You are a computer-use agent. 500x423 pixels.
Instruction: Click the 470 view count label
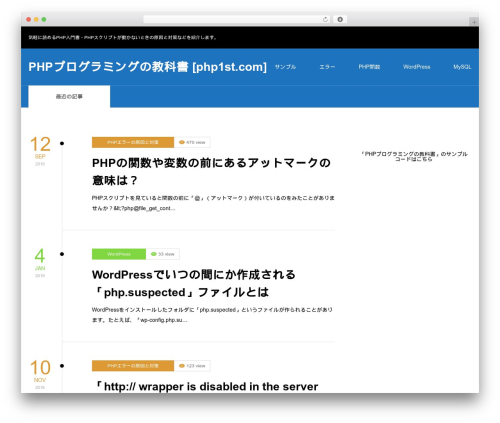tap(196, 142)
